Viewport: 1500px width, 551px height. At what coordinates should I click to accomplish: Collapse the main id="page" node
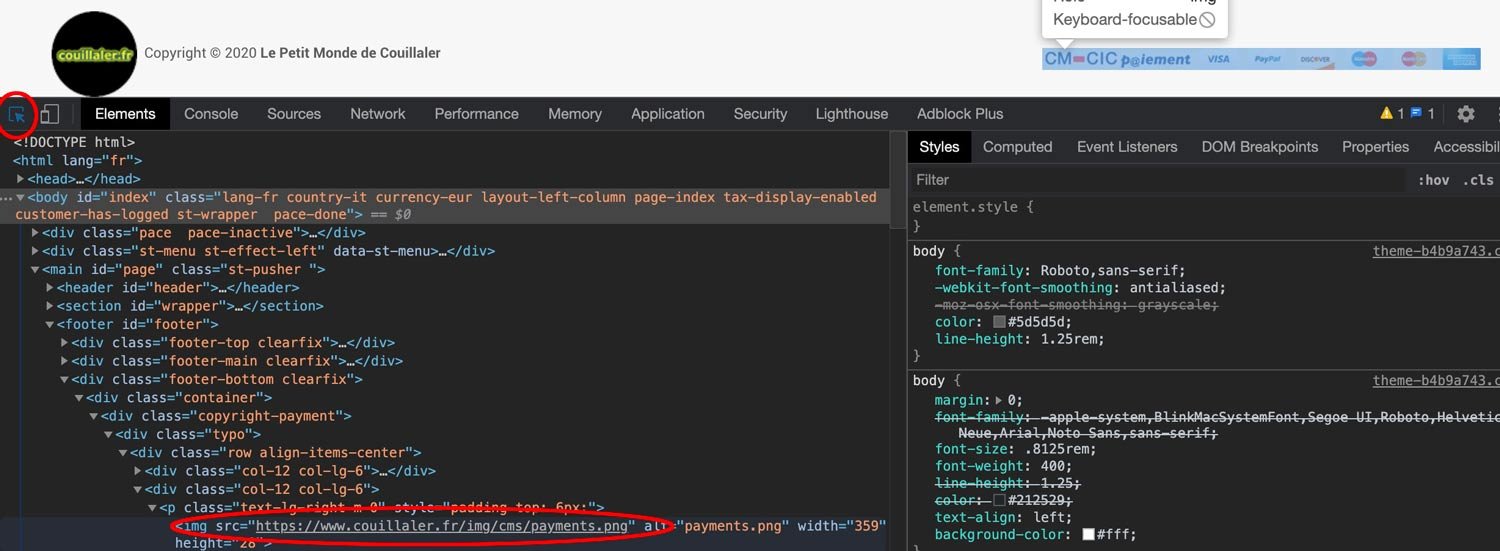[x=35, y=270]
